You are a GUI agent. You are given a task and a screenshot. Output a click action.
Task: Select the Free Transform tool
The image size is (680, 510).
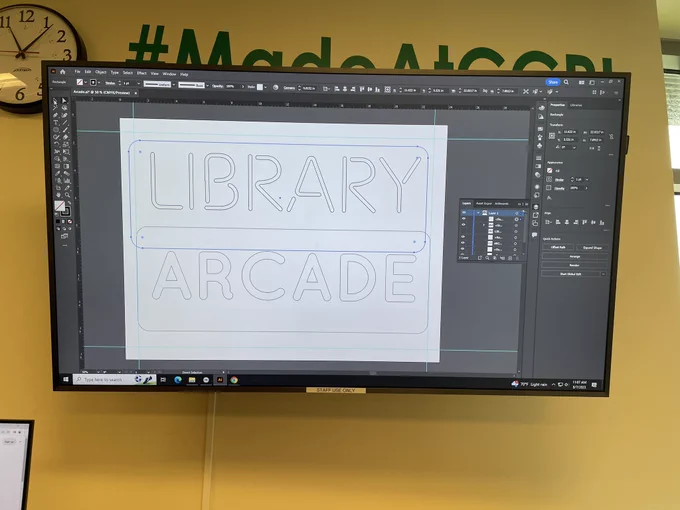pos(66,152)
